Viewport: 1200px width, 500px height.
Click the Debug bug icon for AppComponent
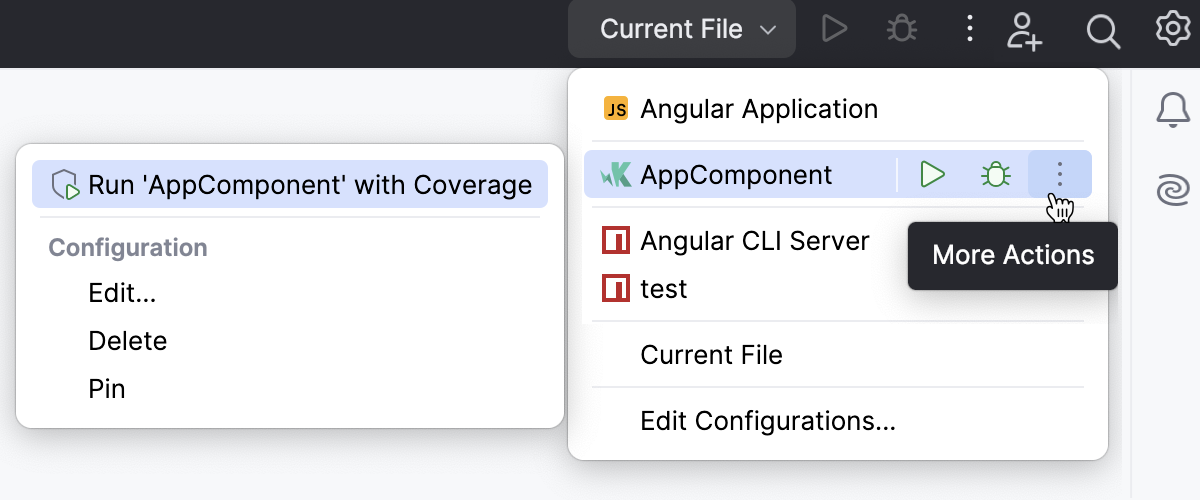(x=995, y=175)
